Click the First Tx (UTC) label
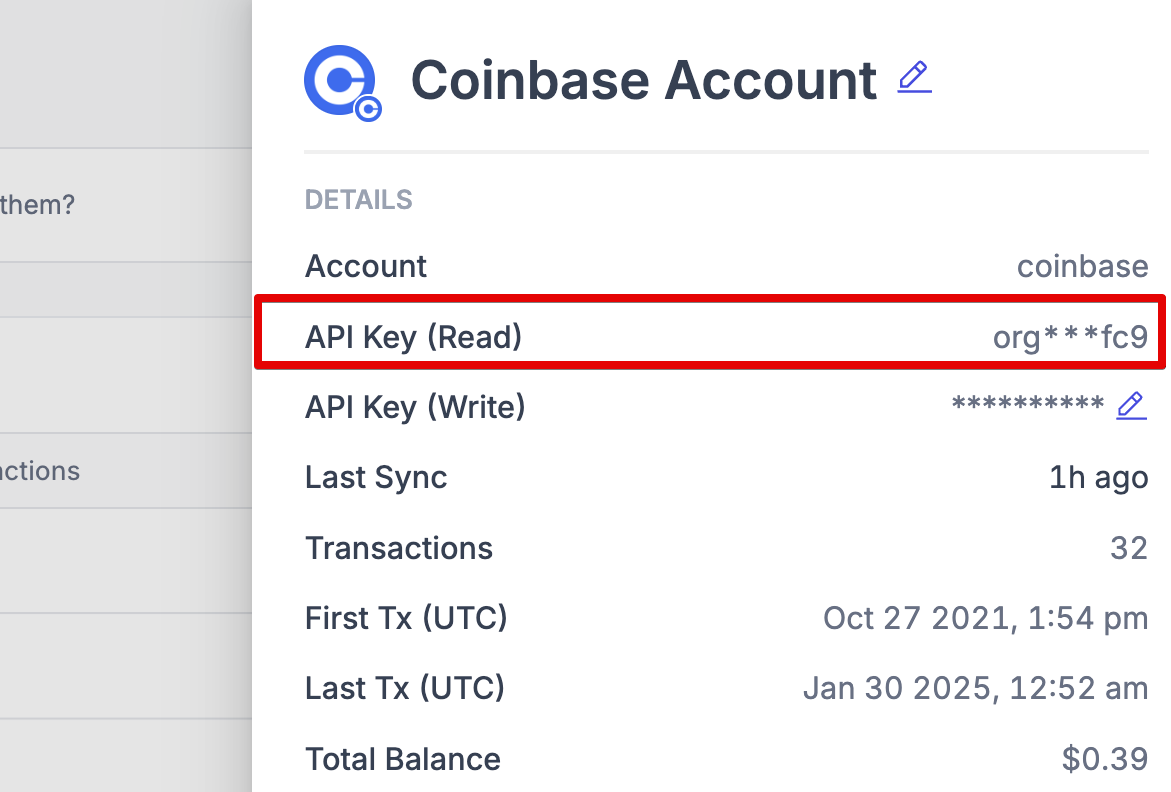The image size is (1171, 792). click(x=406, y=618)
